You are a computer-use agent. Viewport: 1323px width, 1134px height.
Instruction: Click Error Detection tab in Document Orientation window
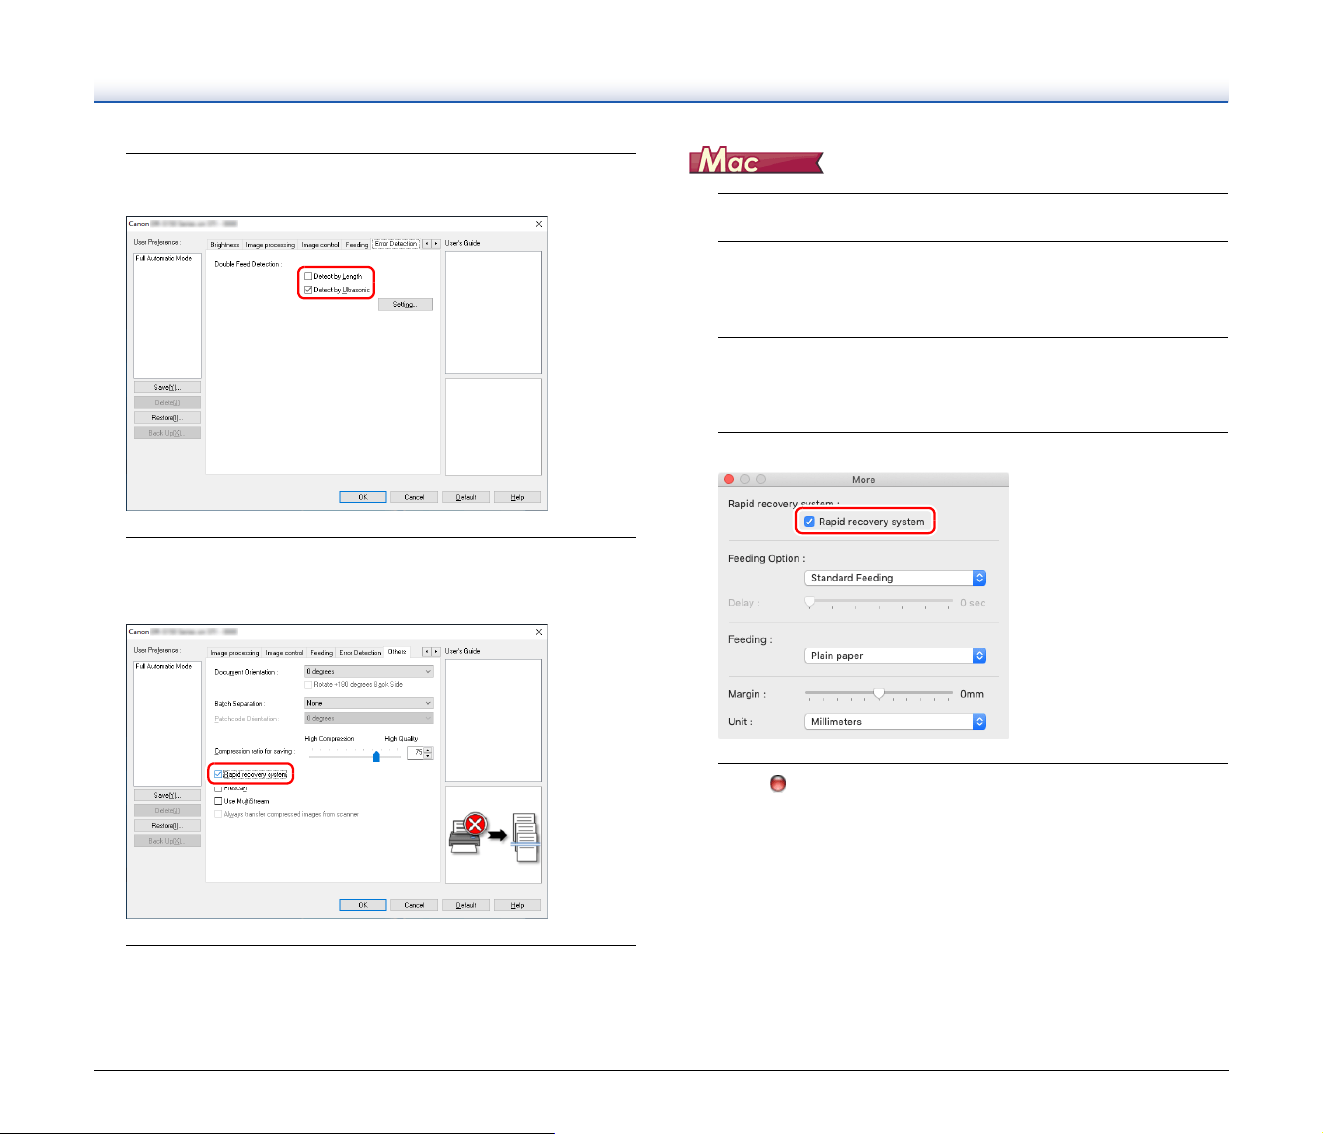tap(360, 653)
